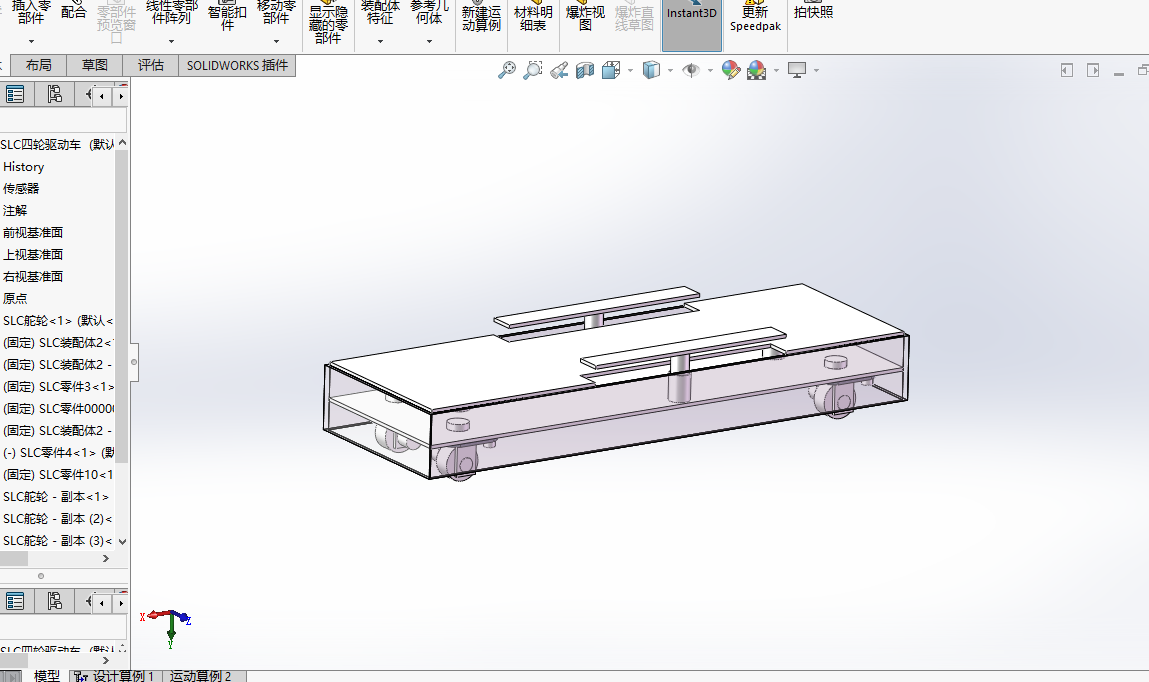Open the dropdown arrow under 移动零部件

[276, 41]
